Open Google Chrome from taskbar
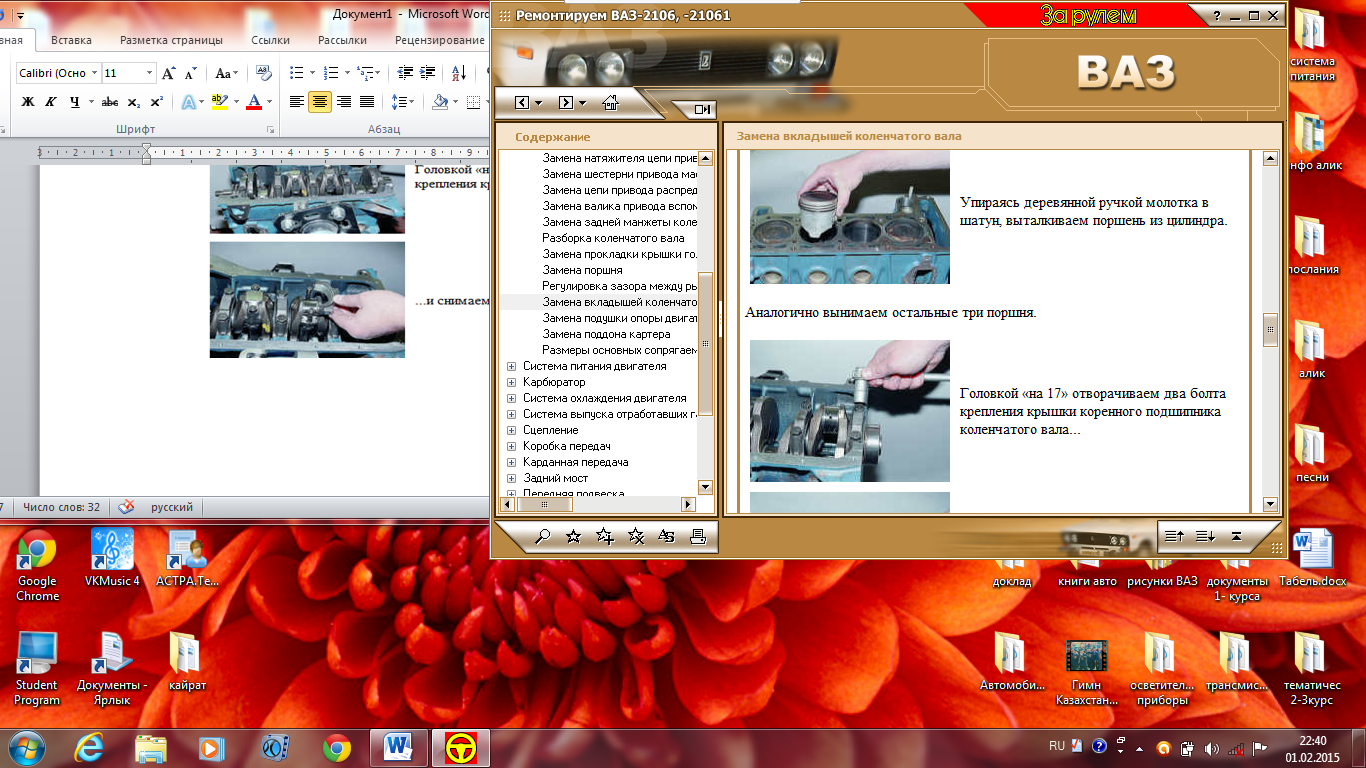The width and height of the screenshot is (1366, 768). pos(337,747)
